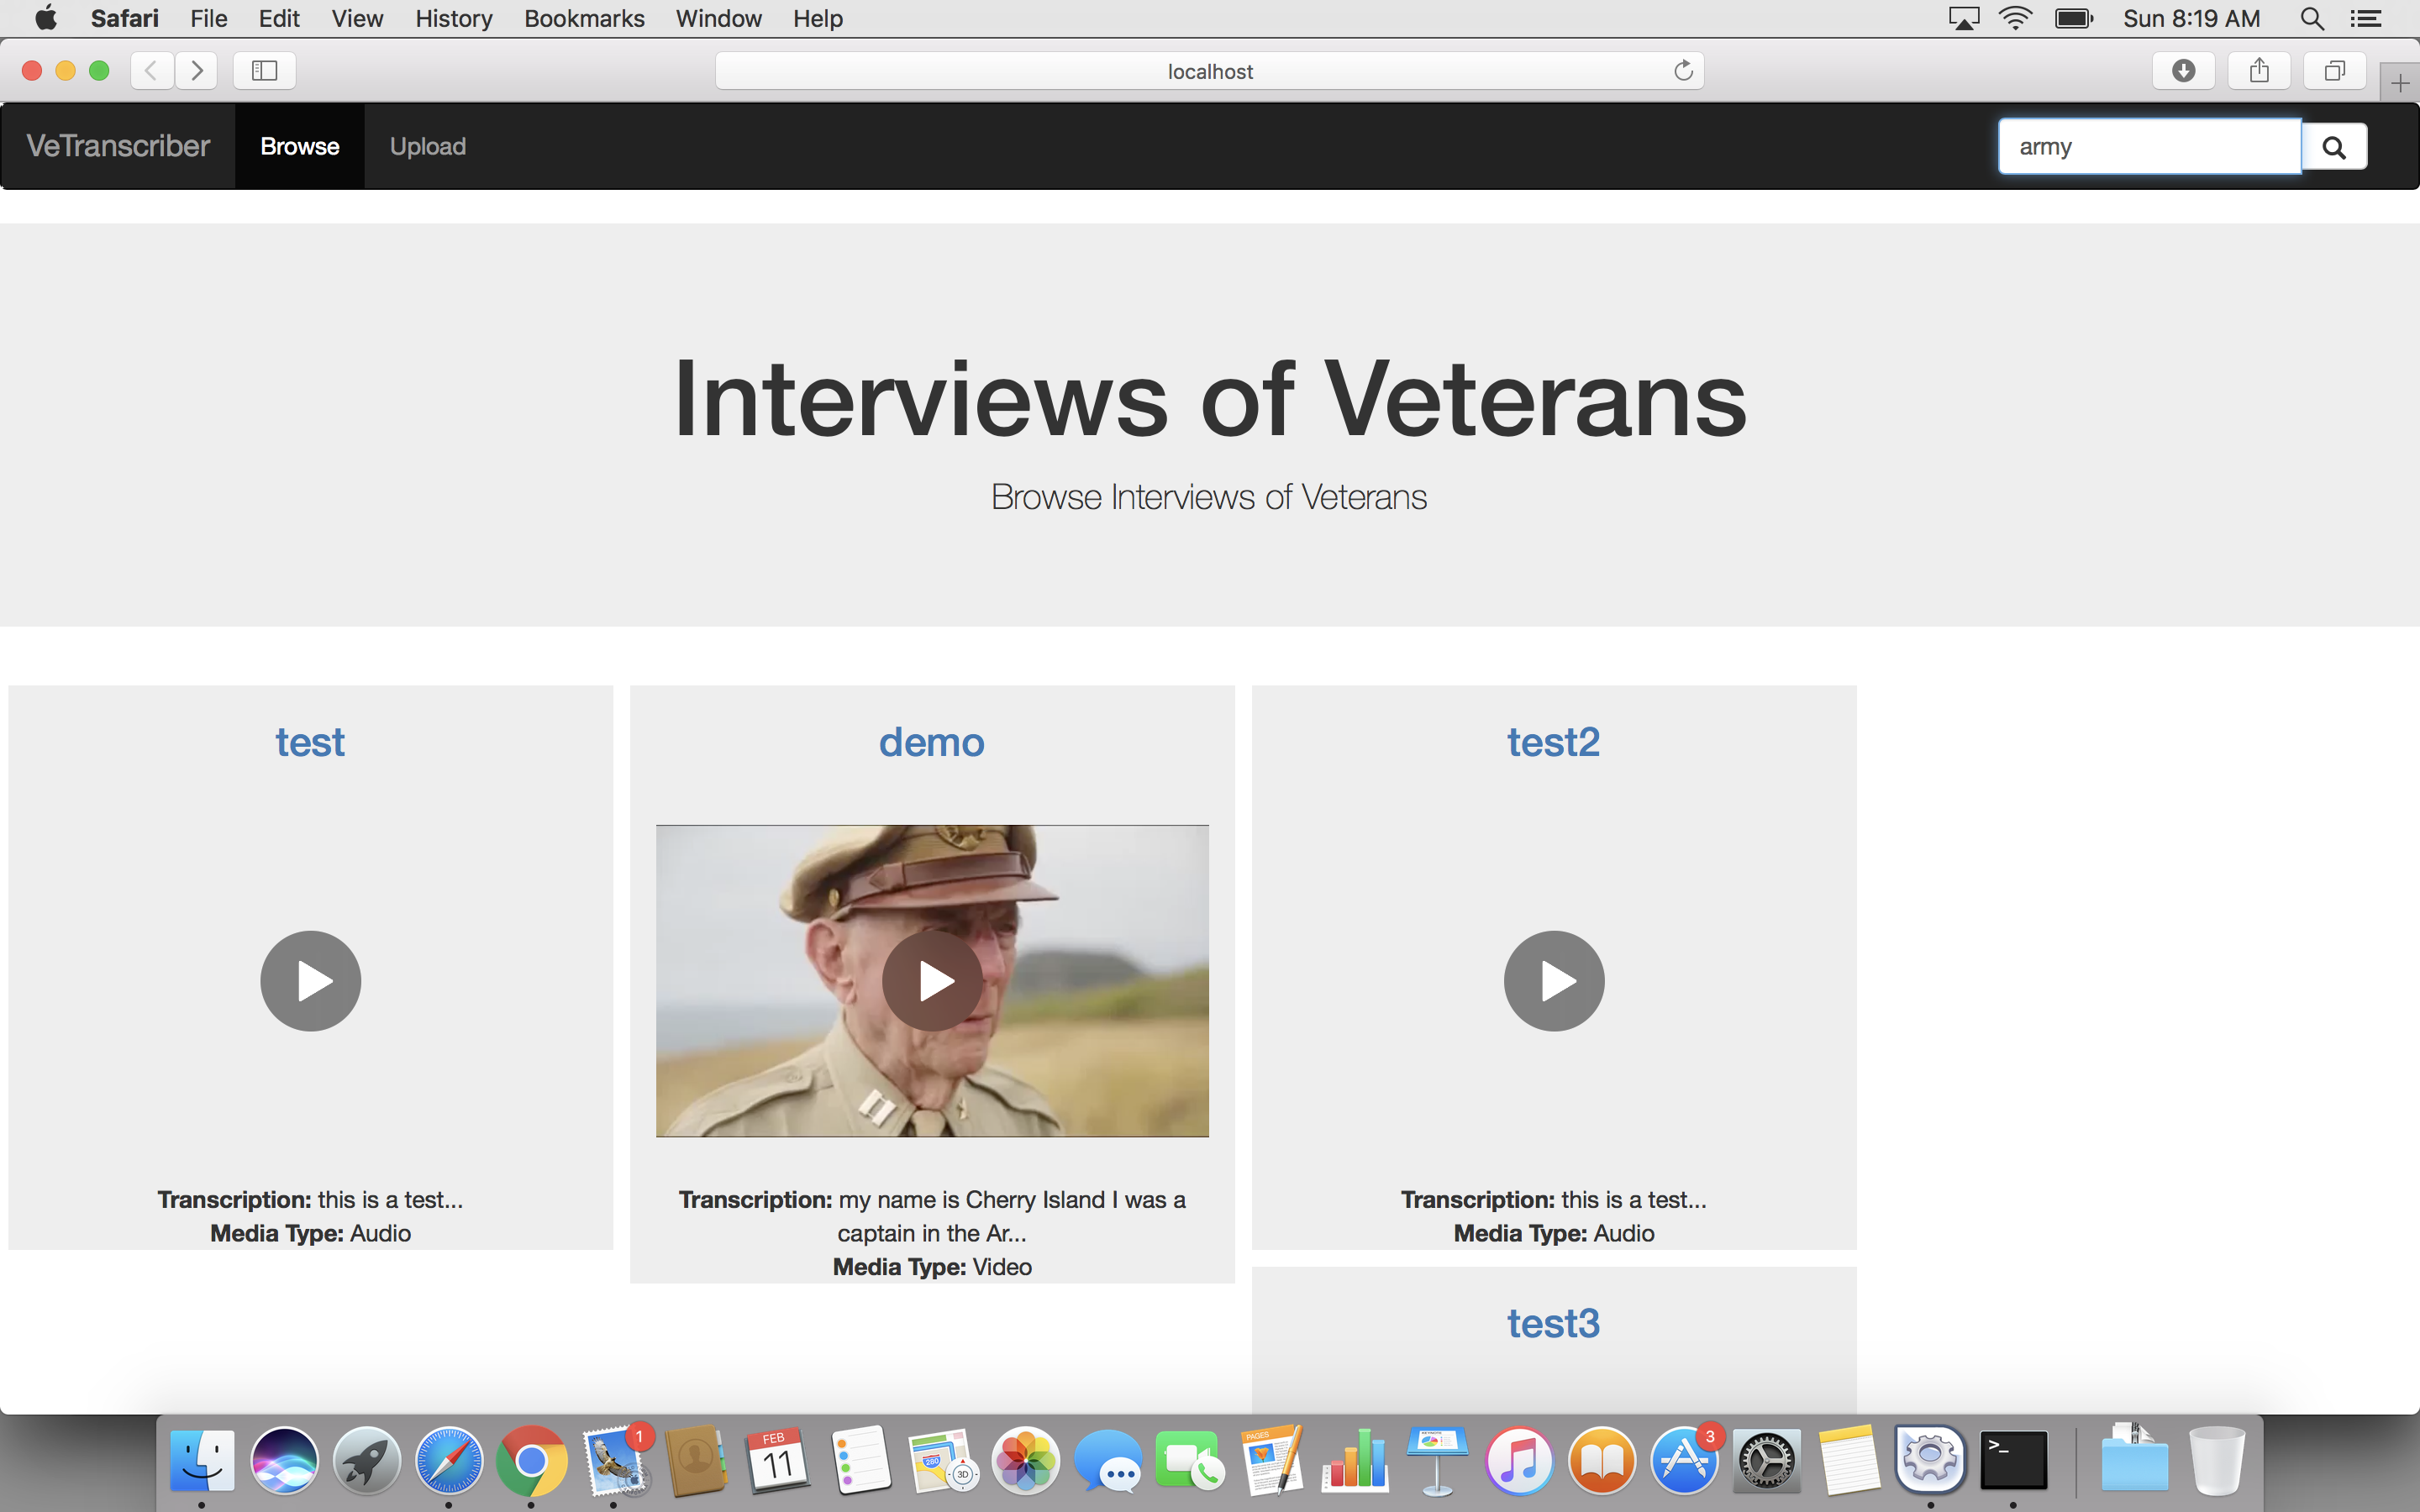Toggle the Safari sidebar button
The height and width of the screenshot is (1512, 2420).
coord(264,71)
